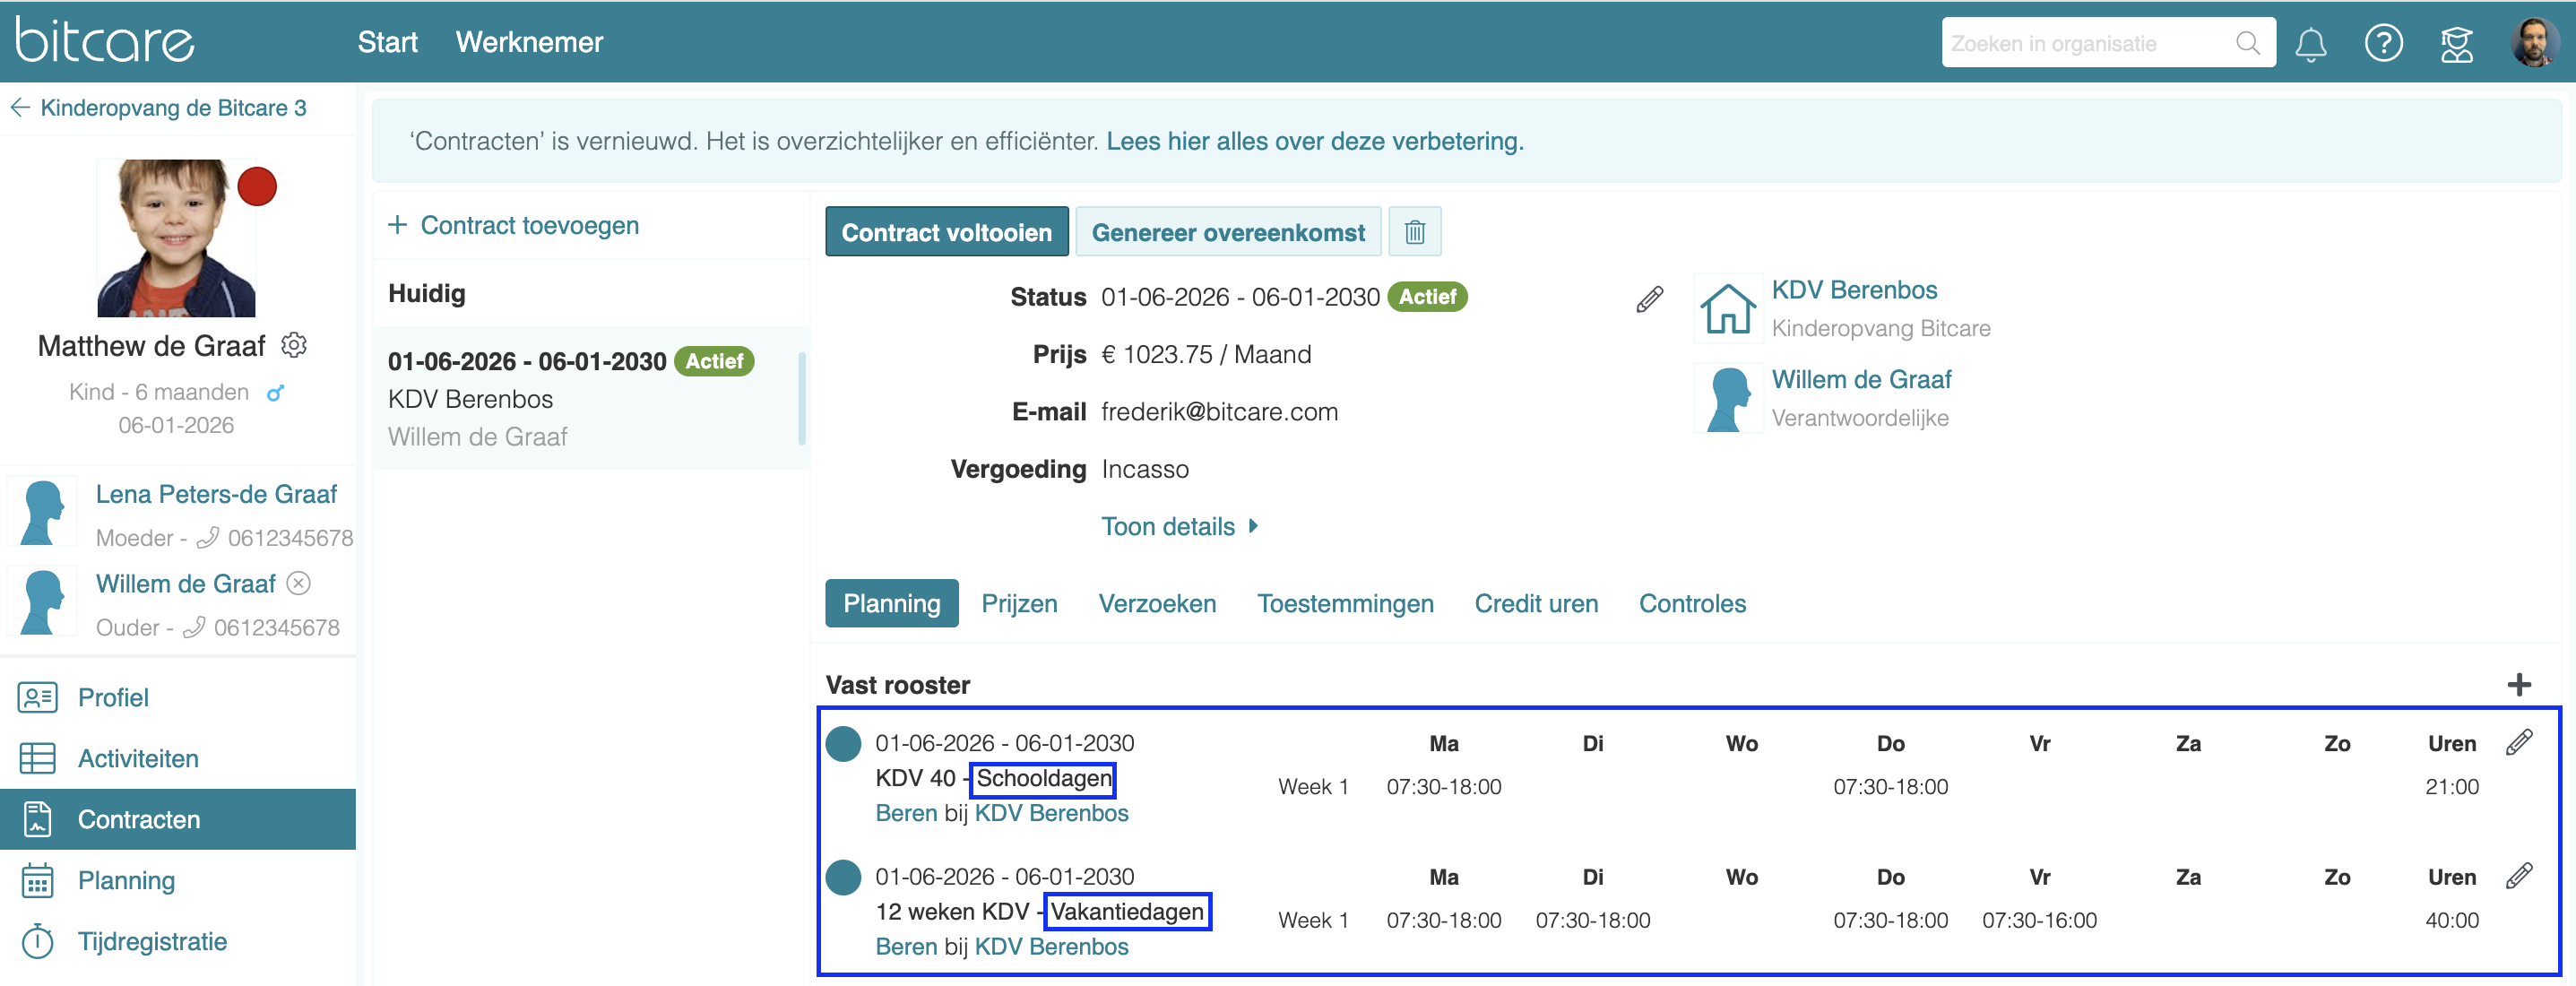Open Willem de Graaf as Verantwoordelijke
Screen dimensions: 2576x986
[1861, 380]
